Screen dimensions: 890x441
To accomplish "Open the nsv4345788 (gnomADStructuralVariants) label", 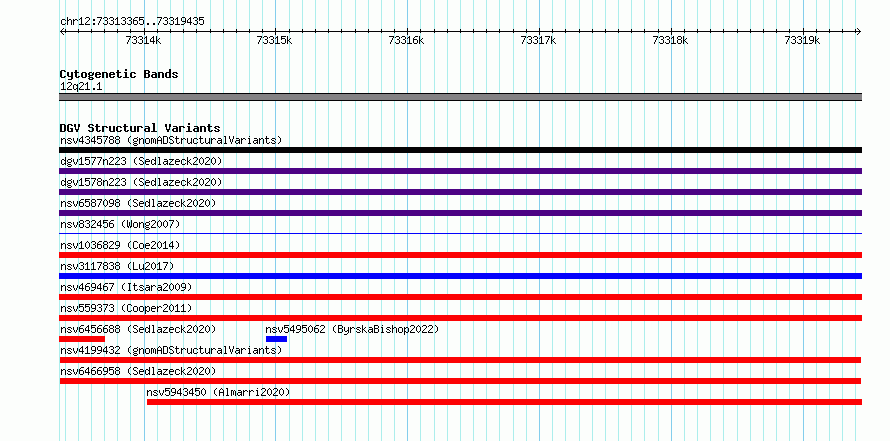I will click(x=171, y=140).
